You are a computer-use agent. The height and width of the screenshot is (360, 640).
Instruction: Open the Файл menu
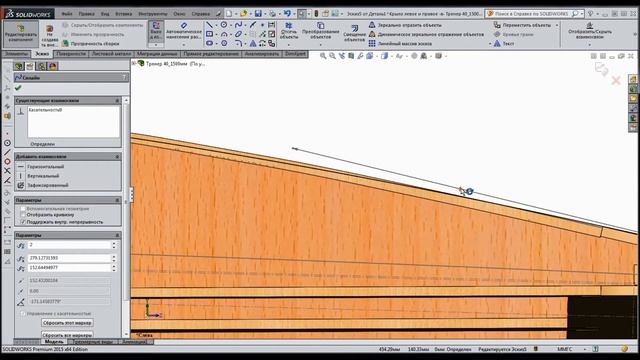point(67,13)
